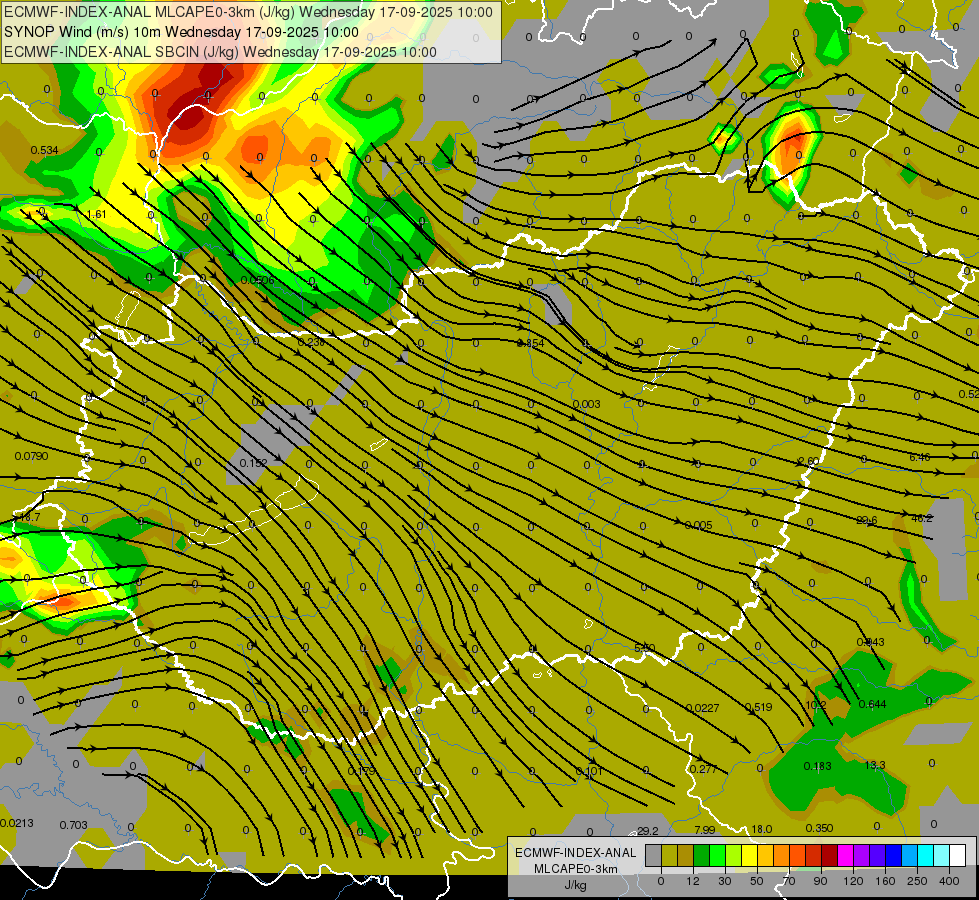Click the map value '10.2'
The height and width of the screenshot is (900, 979).
(x=816, y=705)
